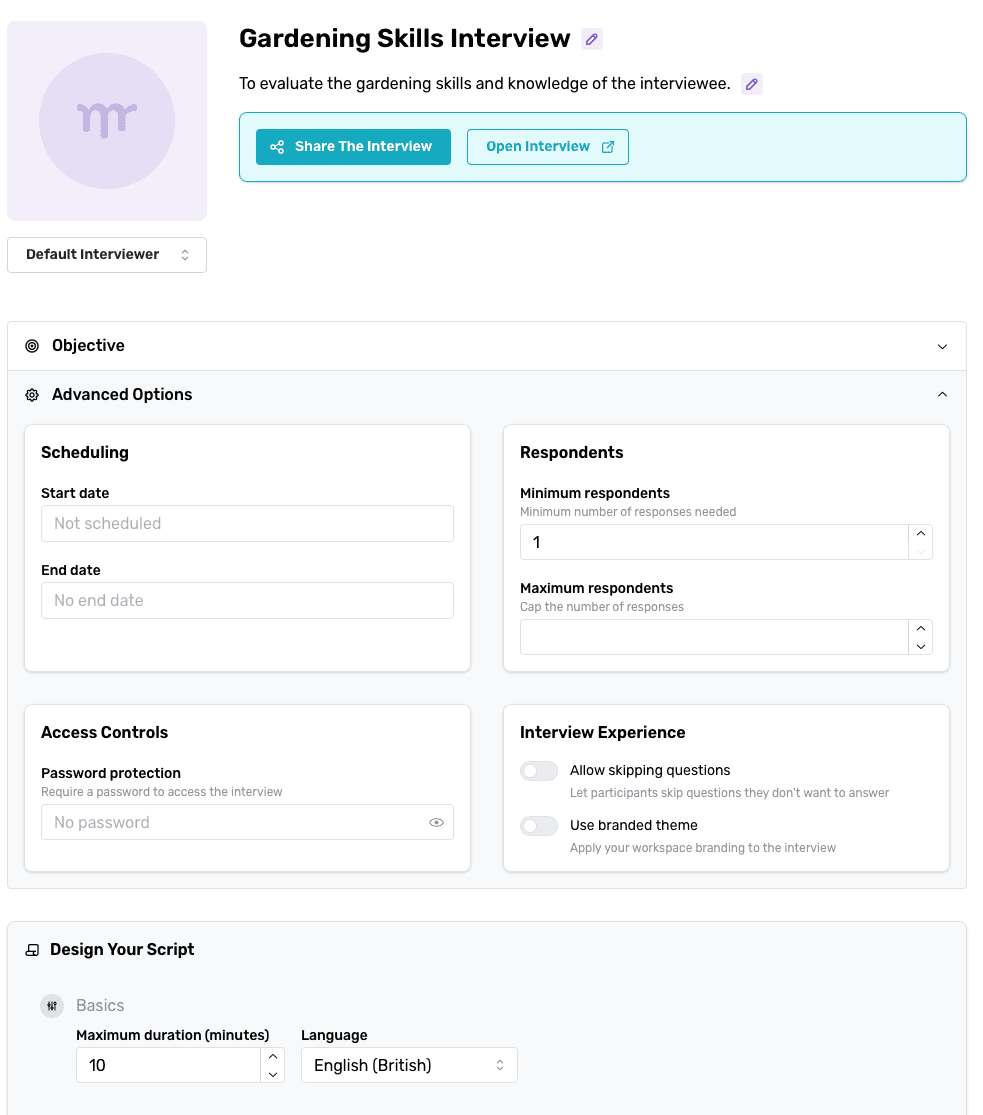
Task: Click the pencil icon beside the interview title
Action: point(592,38)
